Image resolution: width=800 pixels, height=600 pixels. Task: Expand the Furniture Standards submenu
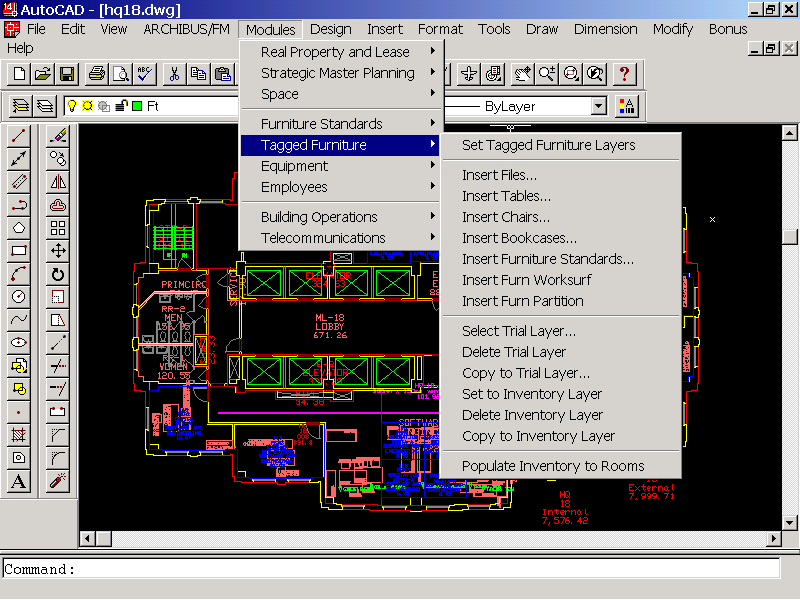340,123
